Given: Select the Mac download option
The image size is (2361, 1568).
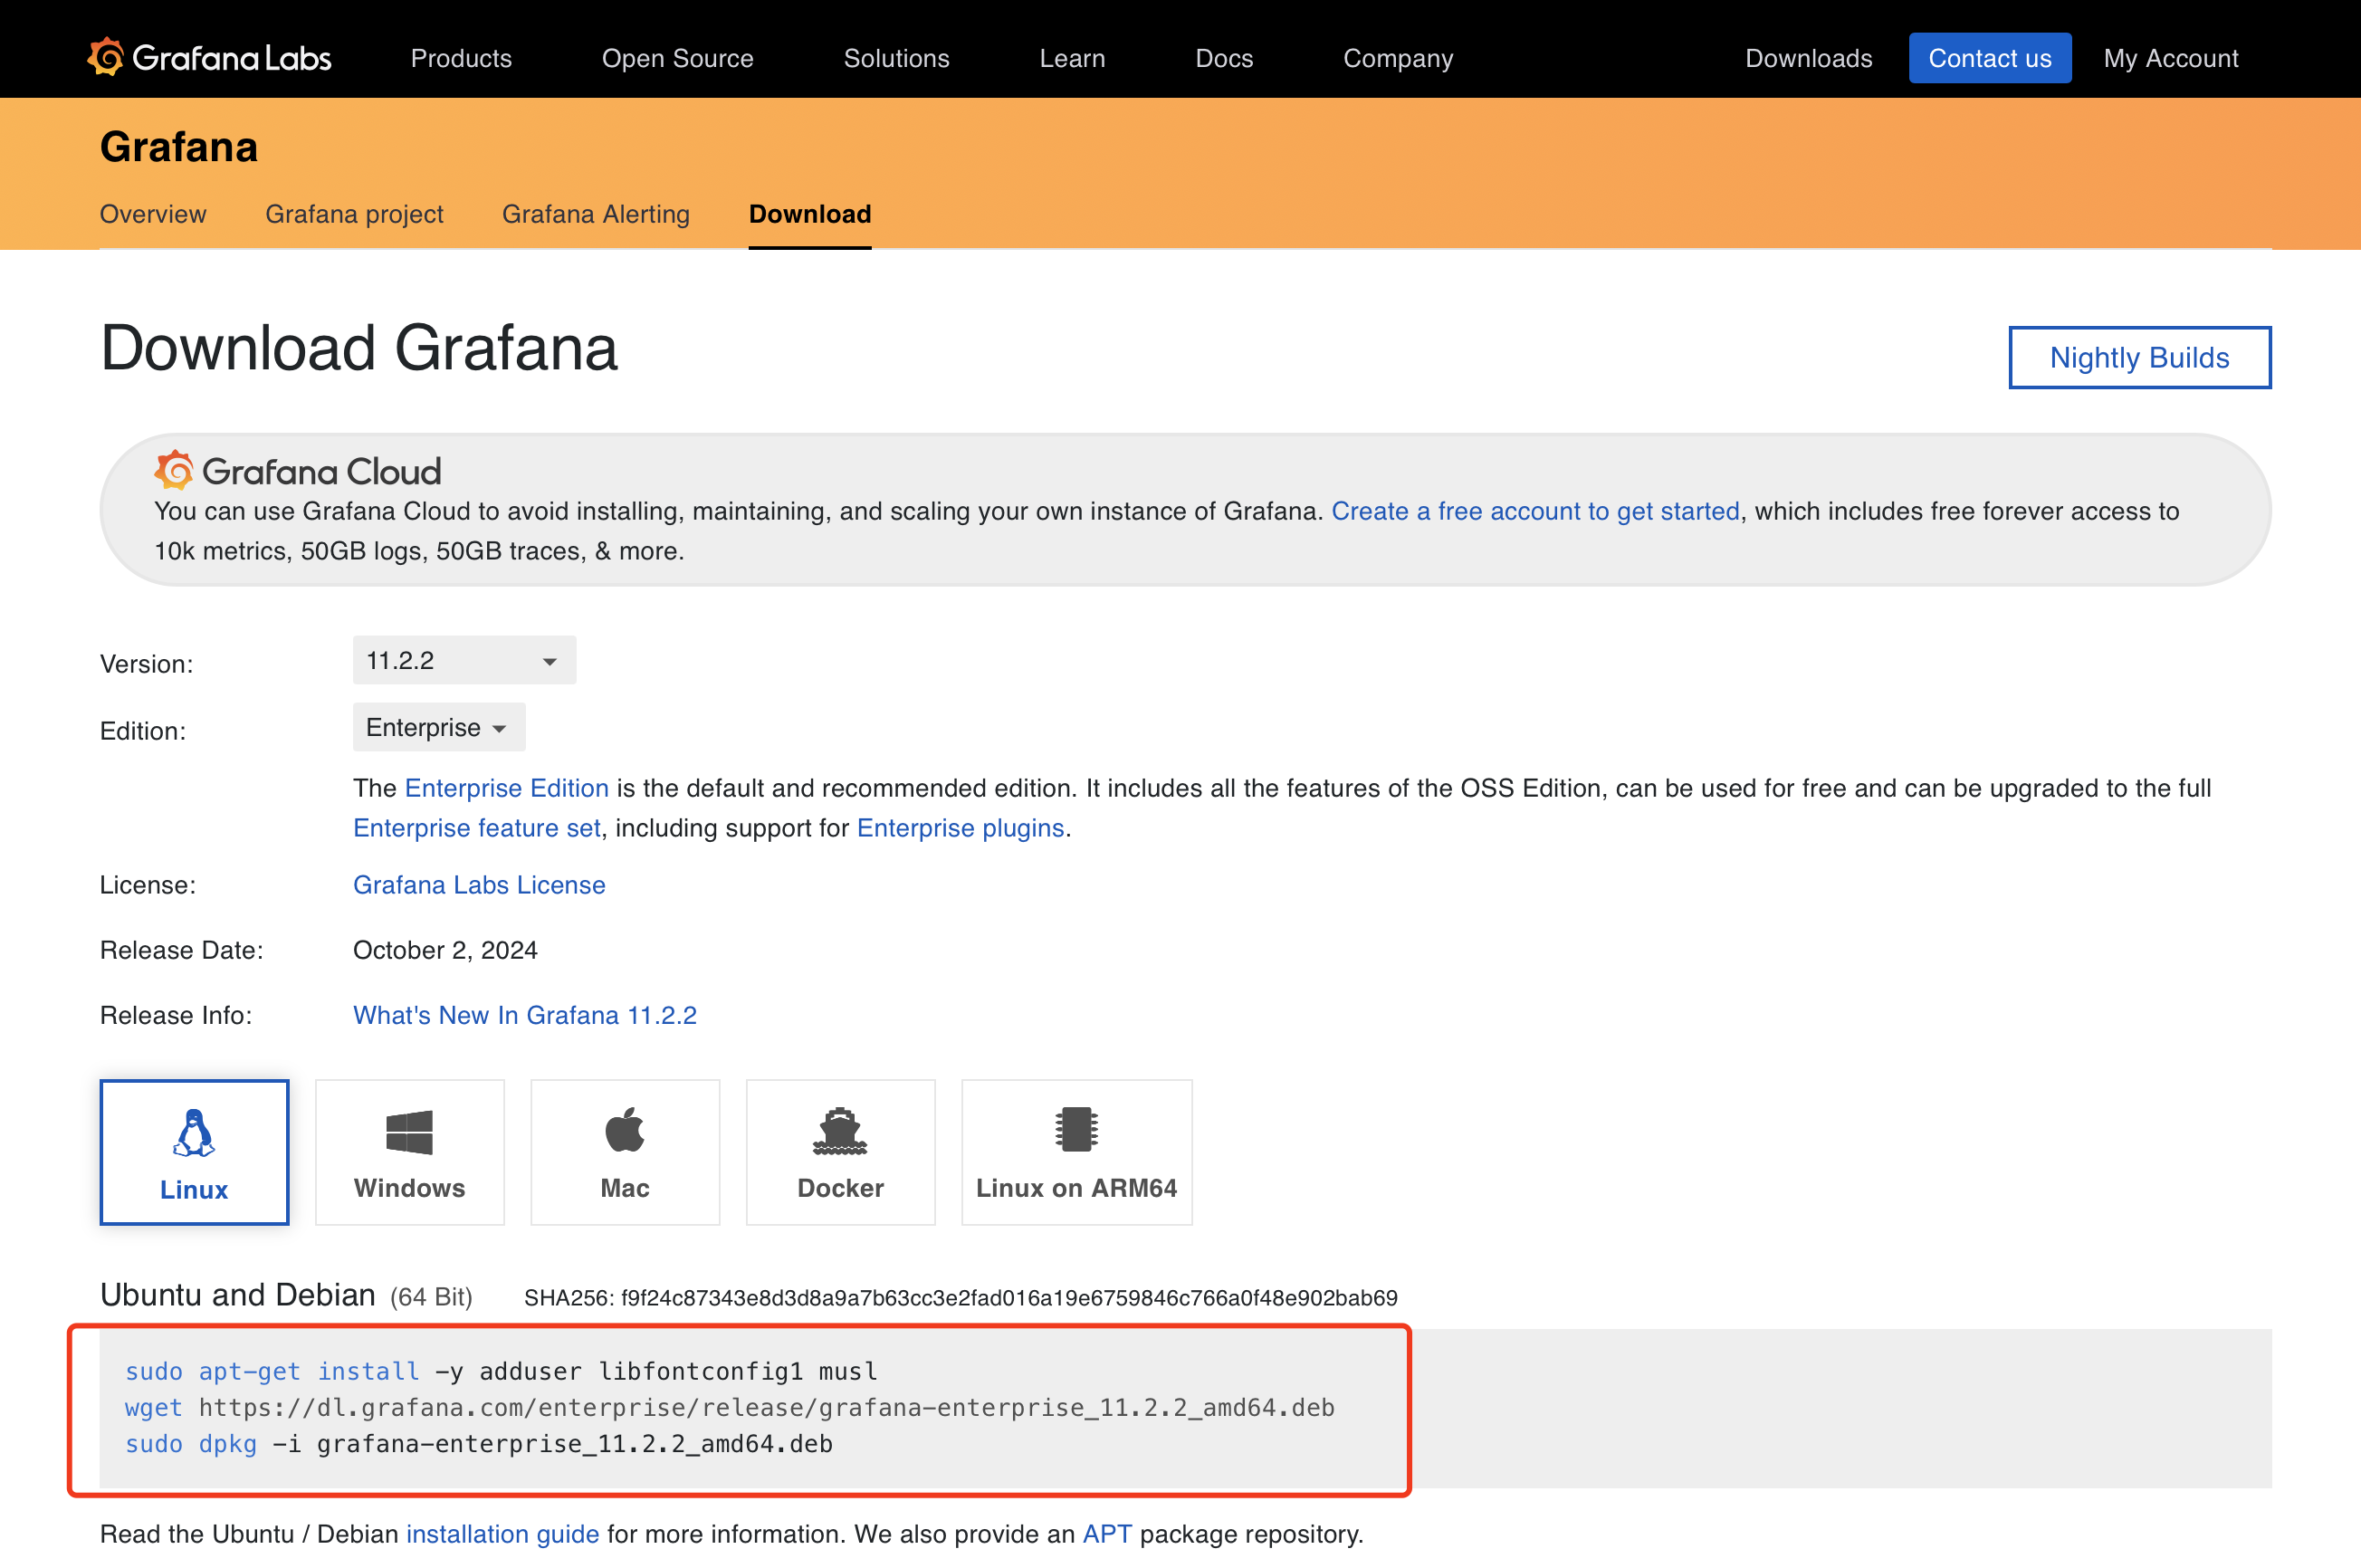Looking at the screenshot, I should pyautogui.click(x=624, y=1151).
